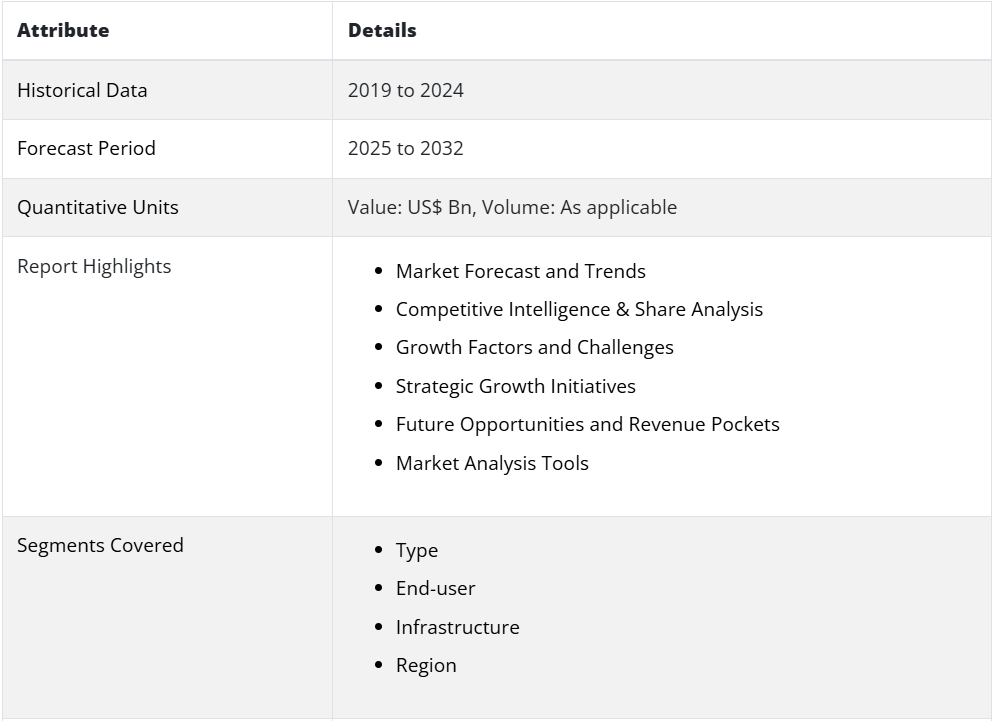The height and width of the screenshot is (721, 992).
Task: Select Growth Factors and Challenges item
Action: click(535, 347)
